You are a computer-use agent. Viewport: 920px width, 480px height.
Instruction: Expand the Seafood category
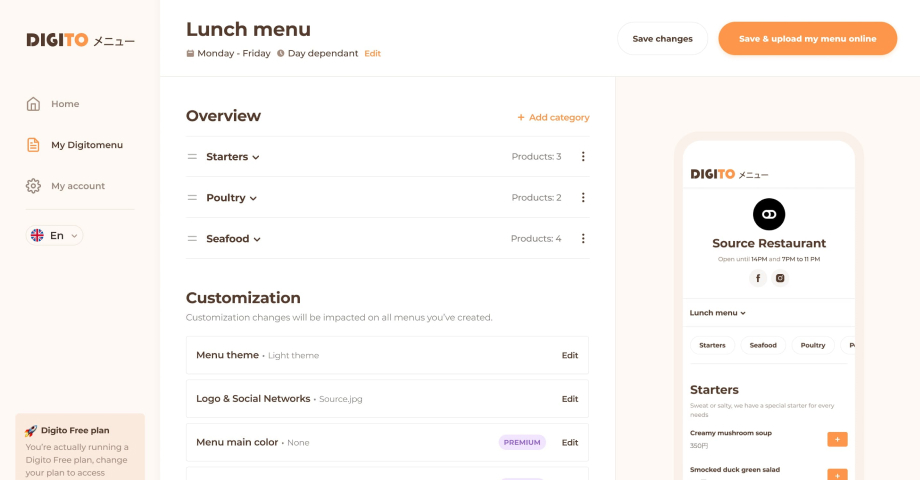coord(233,239)
